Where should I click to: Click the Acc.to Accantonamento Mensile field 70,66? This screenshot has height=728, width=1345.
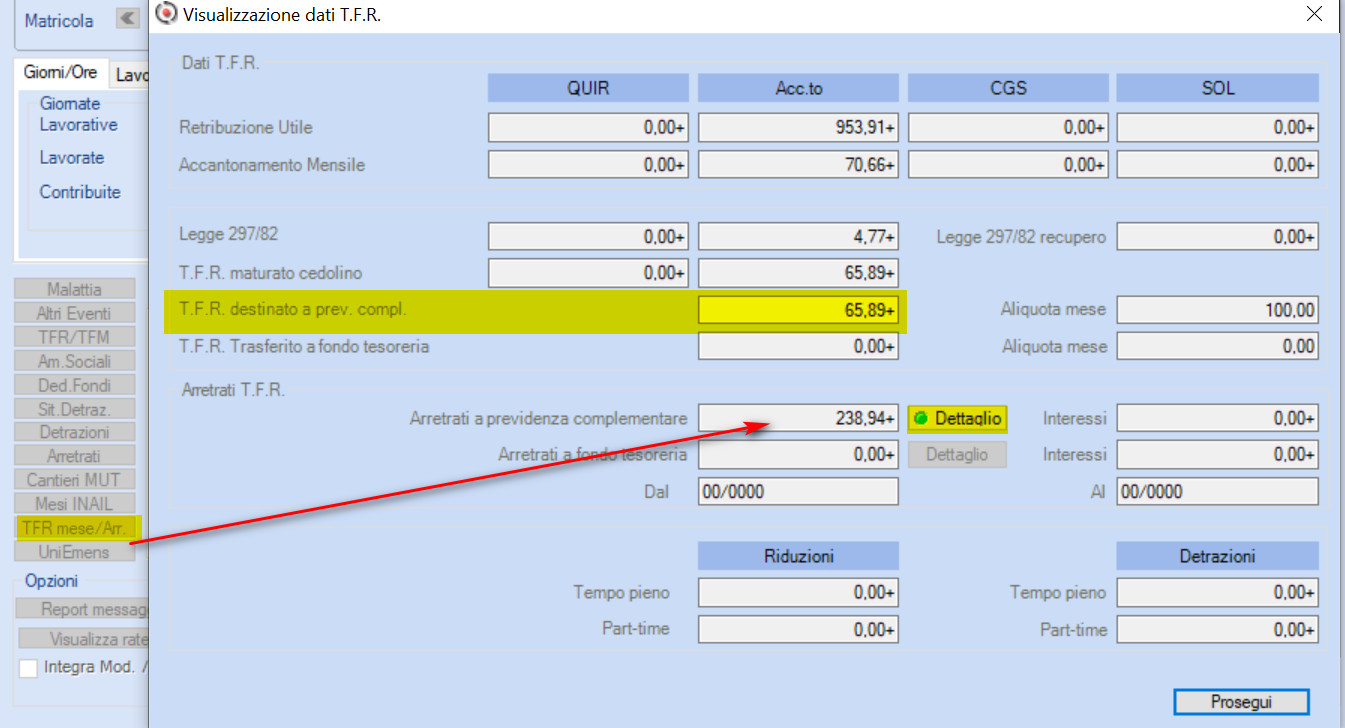click(x=798, y=165)
